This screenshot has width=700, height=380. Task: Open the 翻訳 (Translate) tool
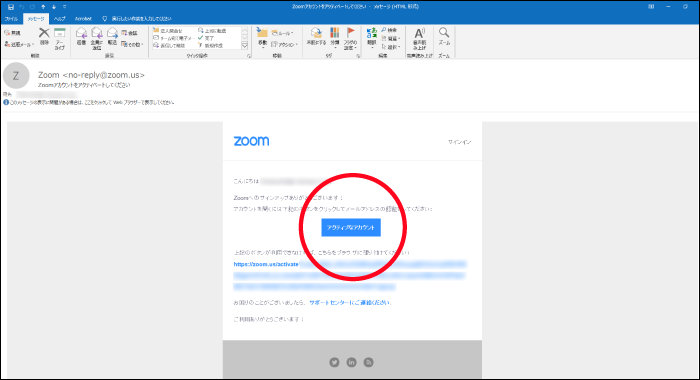[x=371, y=38]
